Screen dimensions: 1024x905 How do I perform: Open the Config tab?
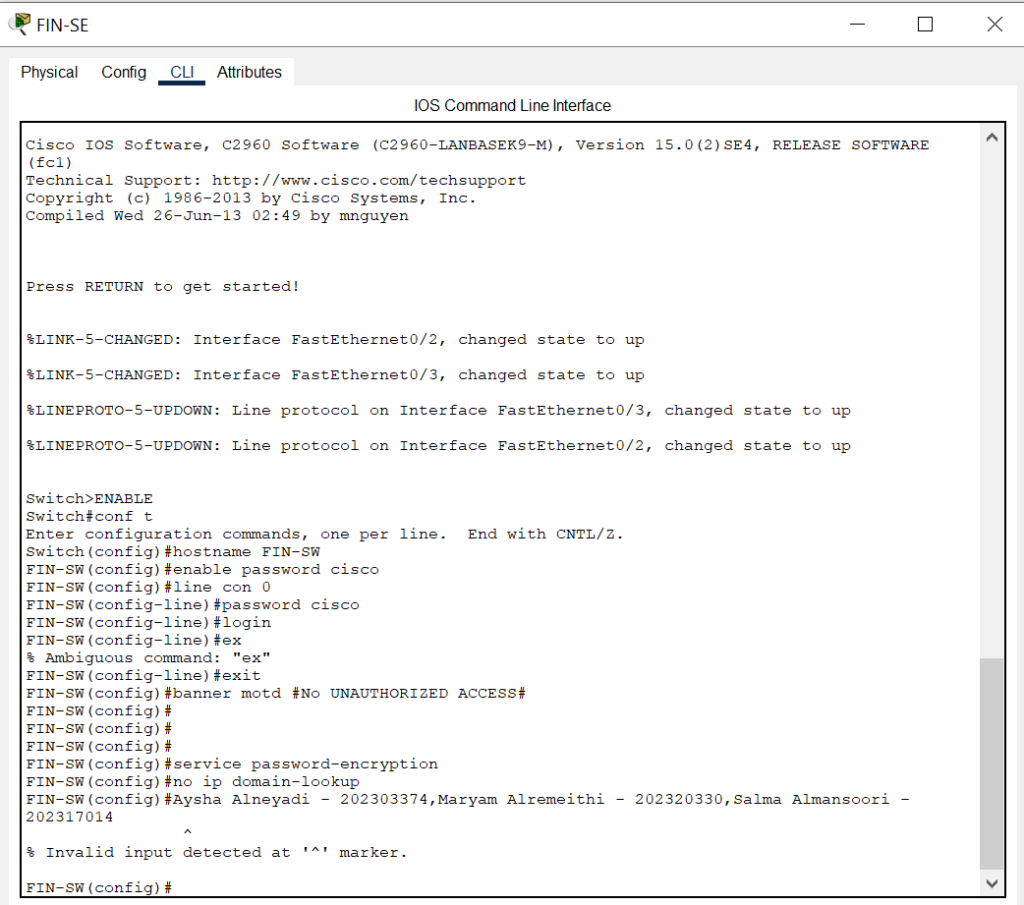(x=123, y=72)
